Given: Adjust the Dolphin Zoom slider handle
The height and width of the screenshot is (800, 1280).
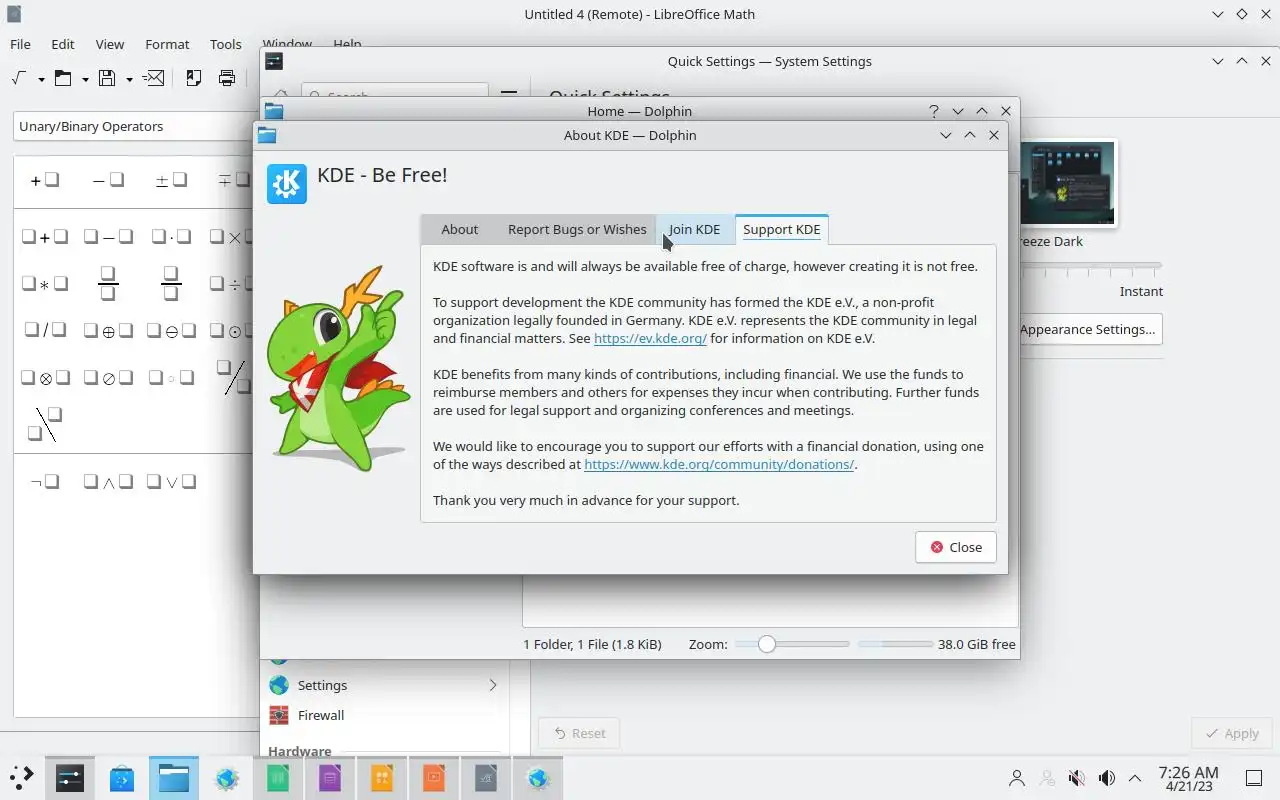Looking at the screenshot, I should point(766,644).
